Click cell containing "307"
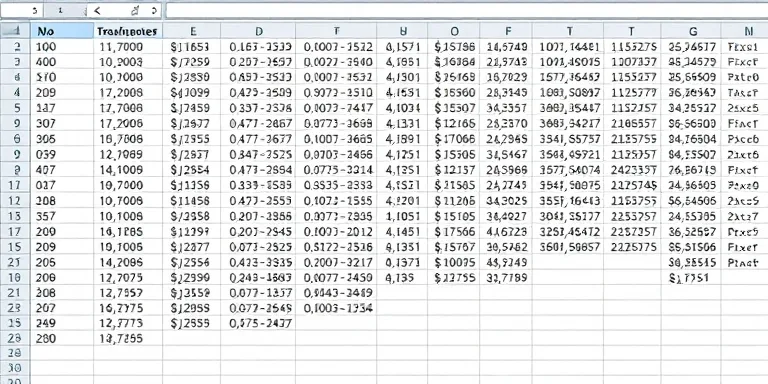 [62, 123]
